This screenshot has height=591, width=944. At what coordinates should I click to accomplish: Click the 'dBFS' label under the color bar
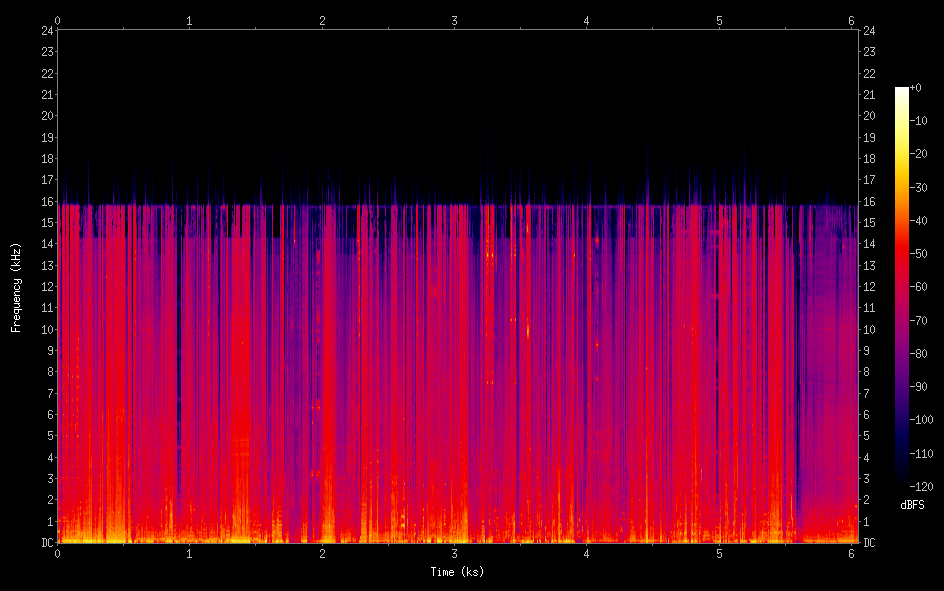pos(912,506)
